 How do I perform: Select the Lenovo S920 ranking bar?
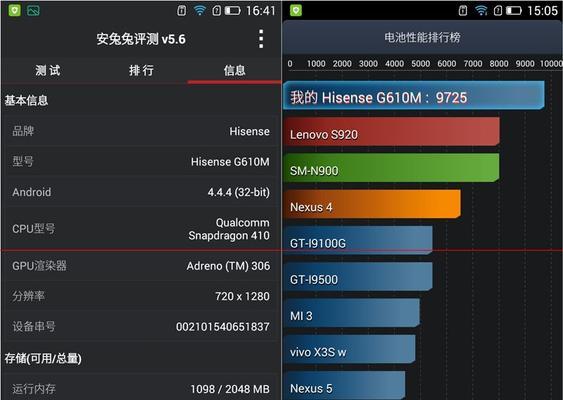391,131
